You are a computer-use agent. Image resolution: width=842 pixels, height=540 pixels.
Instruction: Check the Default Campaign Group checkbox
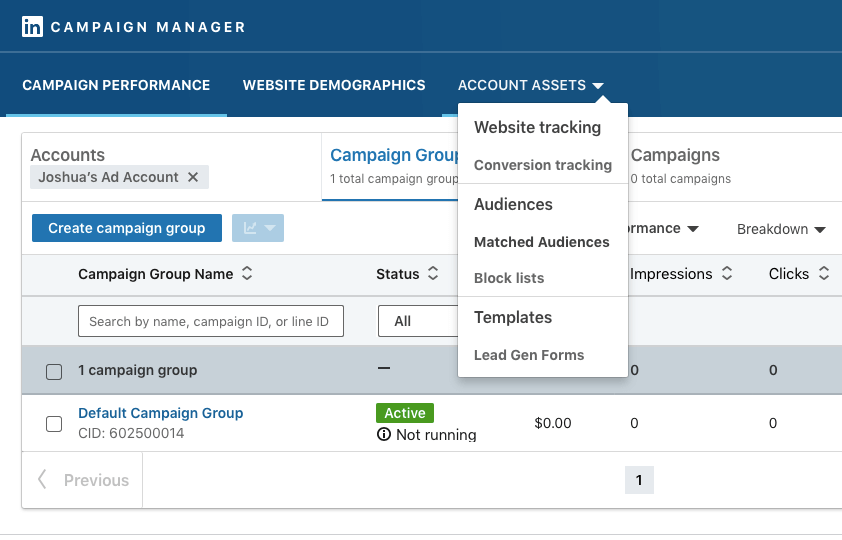[x=54, y=424]
